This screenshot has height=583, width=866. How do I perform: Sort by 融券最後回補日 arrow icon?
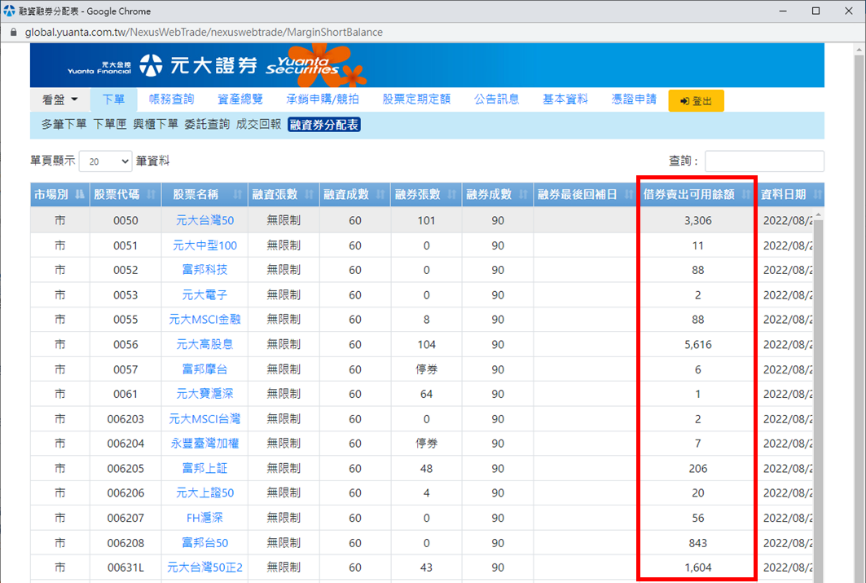[629, 194]
